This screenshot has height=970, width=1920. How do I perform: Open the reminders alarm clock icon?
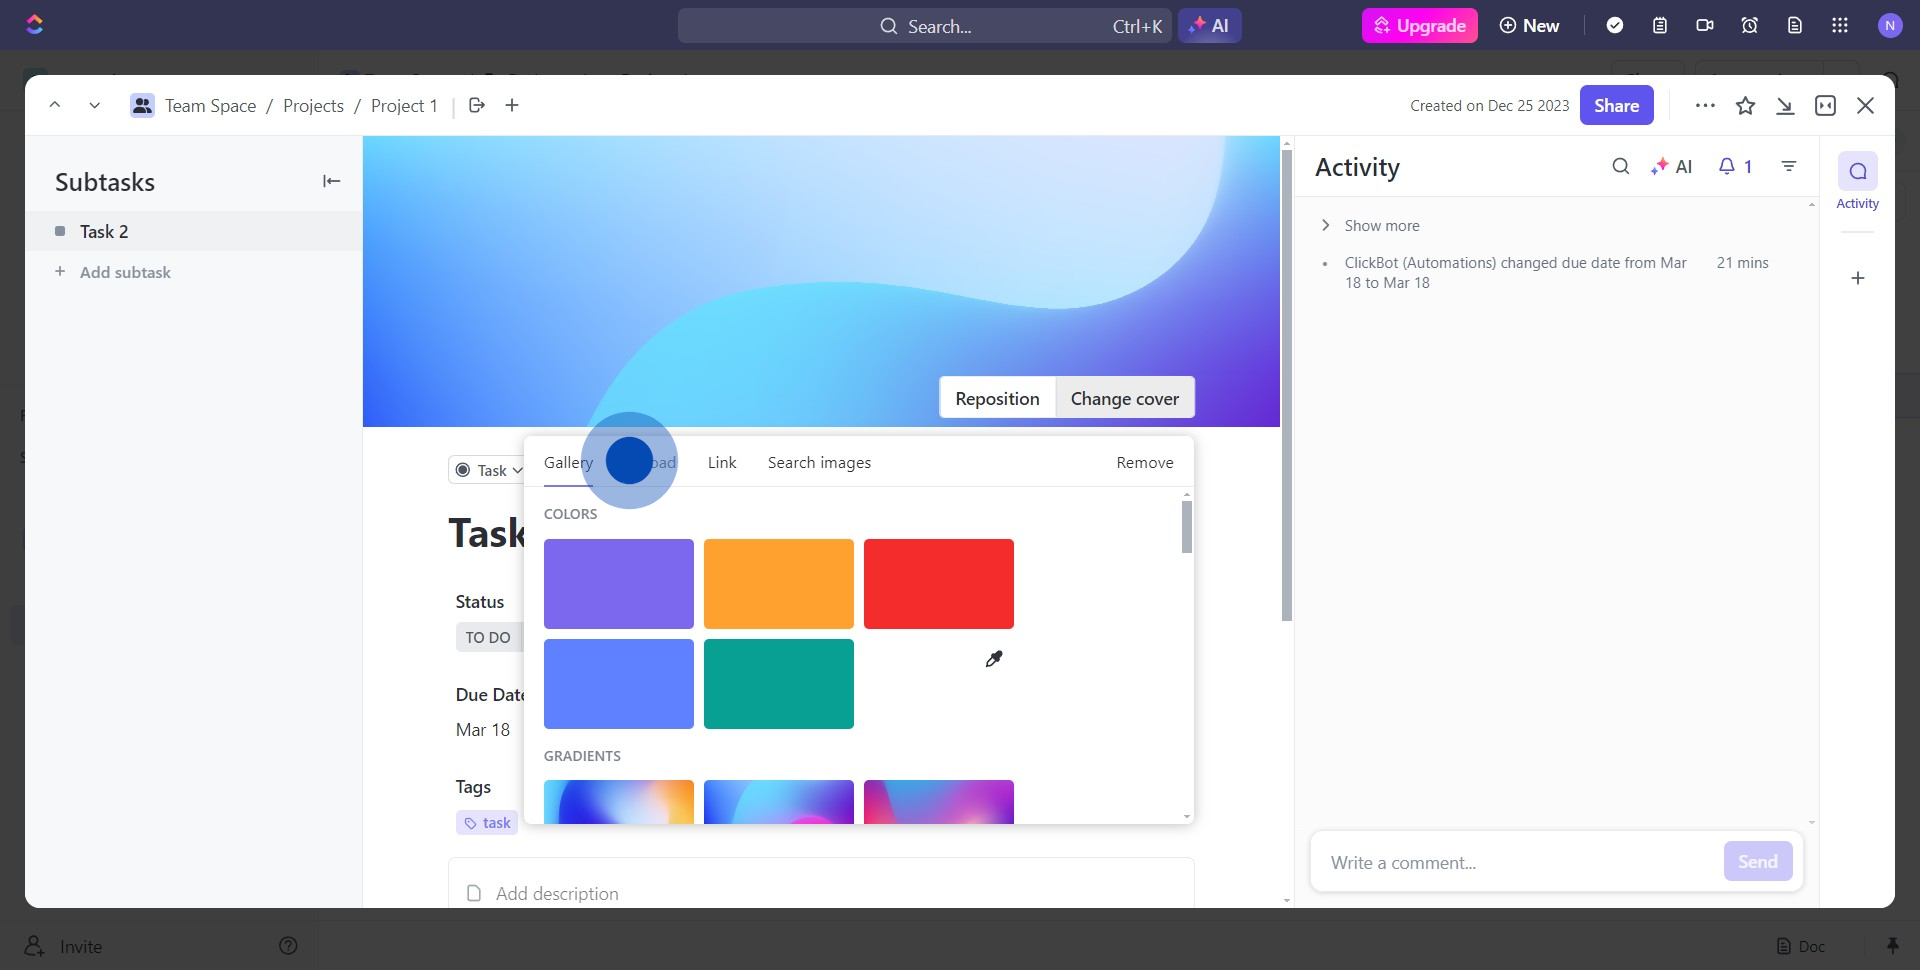pos(1750,26)
